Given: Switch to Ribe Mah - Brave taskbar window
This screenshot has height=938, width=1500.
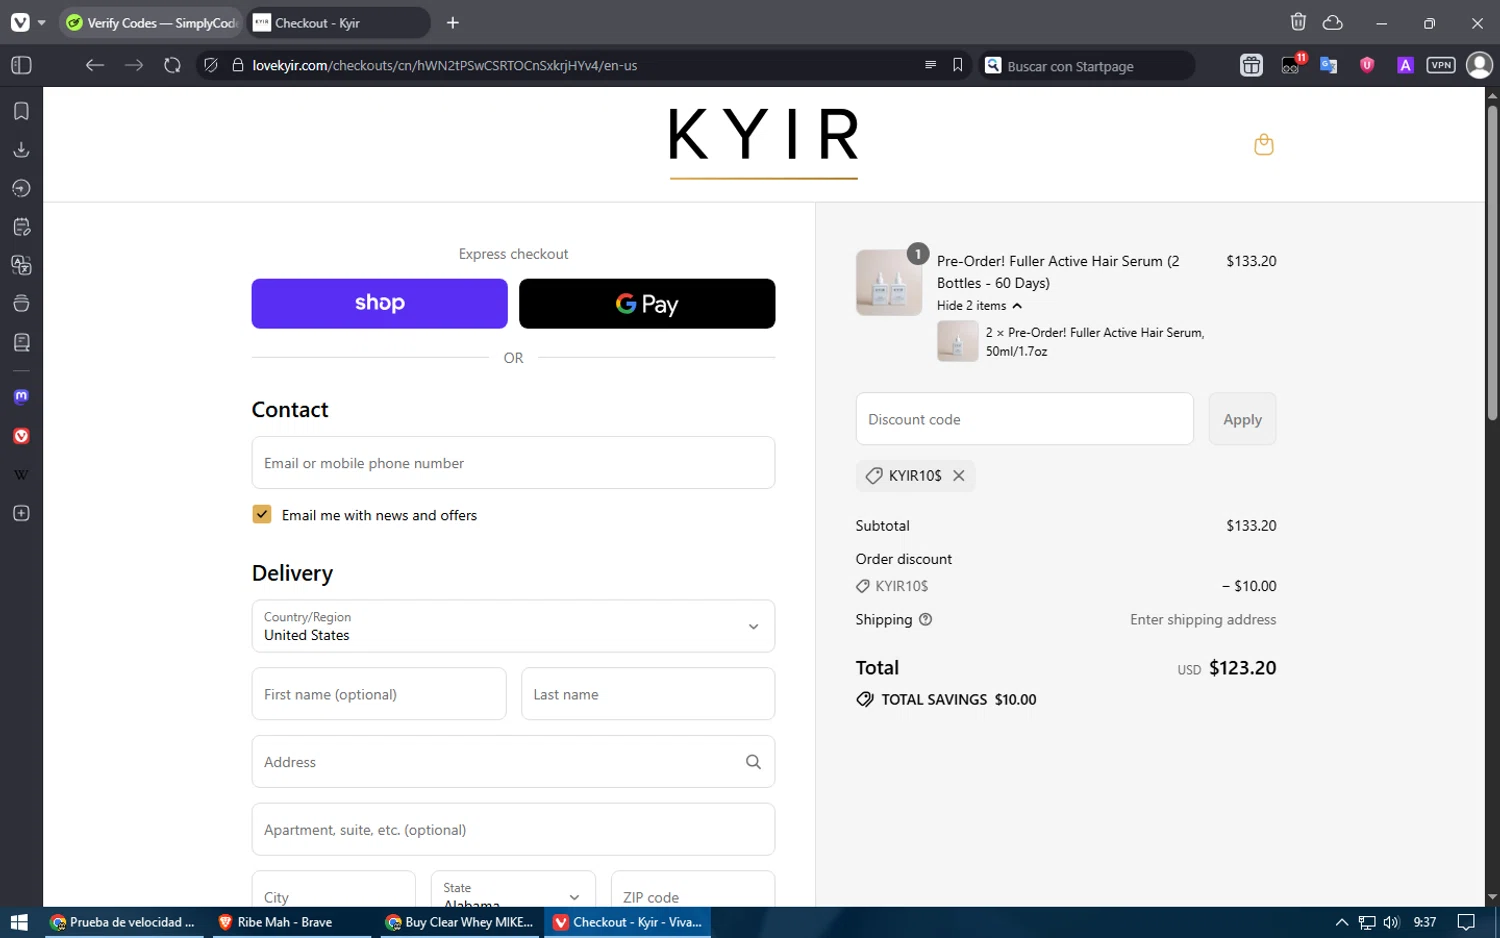Looking at the screenshot, I should tap(290, 922).
